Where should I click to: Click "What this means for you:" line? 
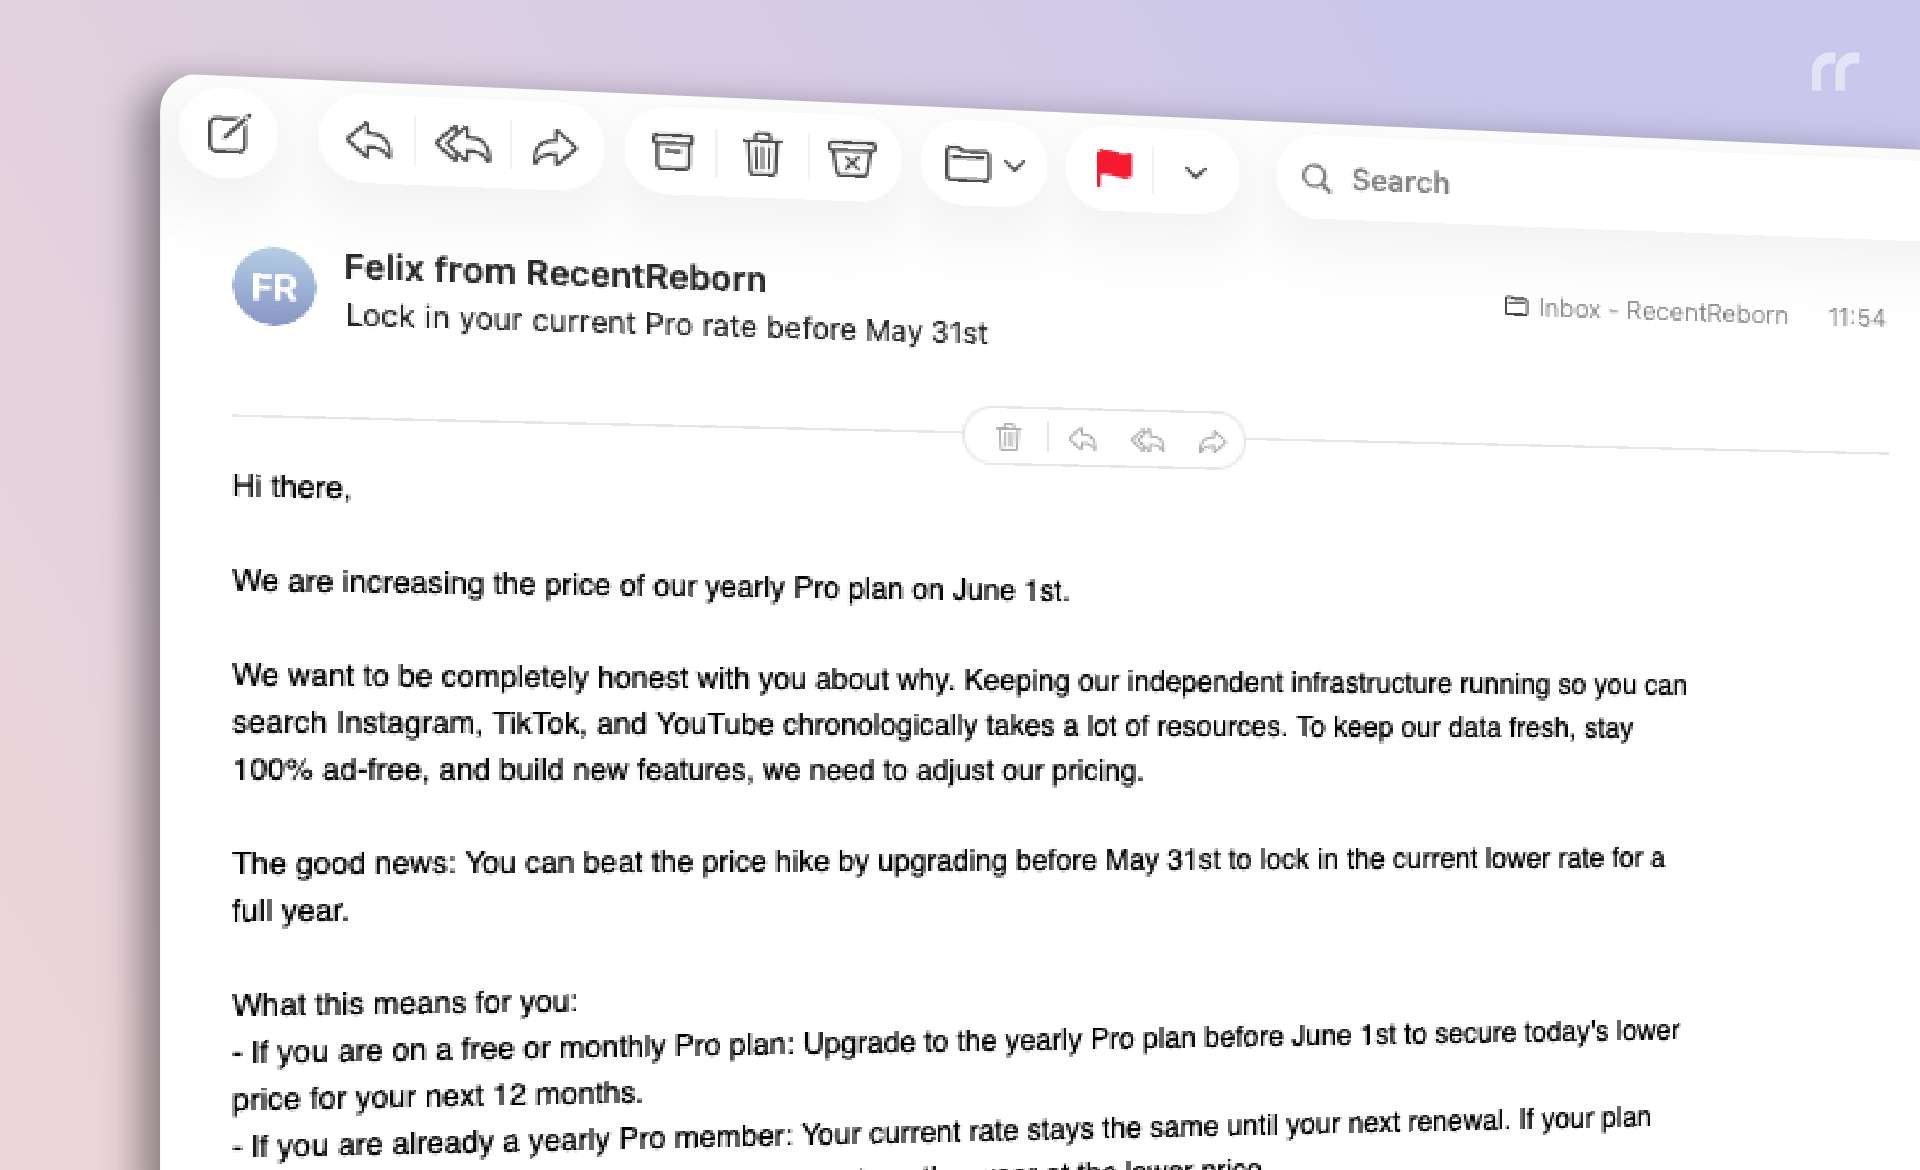[405, 1003]
